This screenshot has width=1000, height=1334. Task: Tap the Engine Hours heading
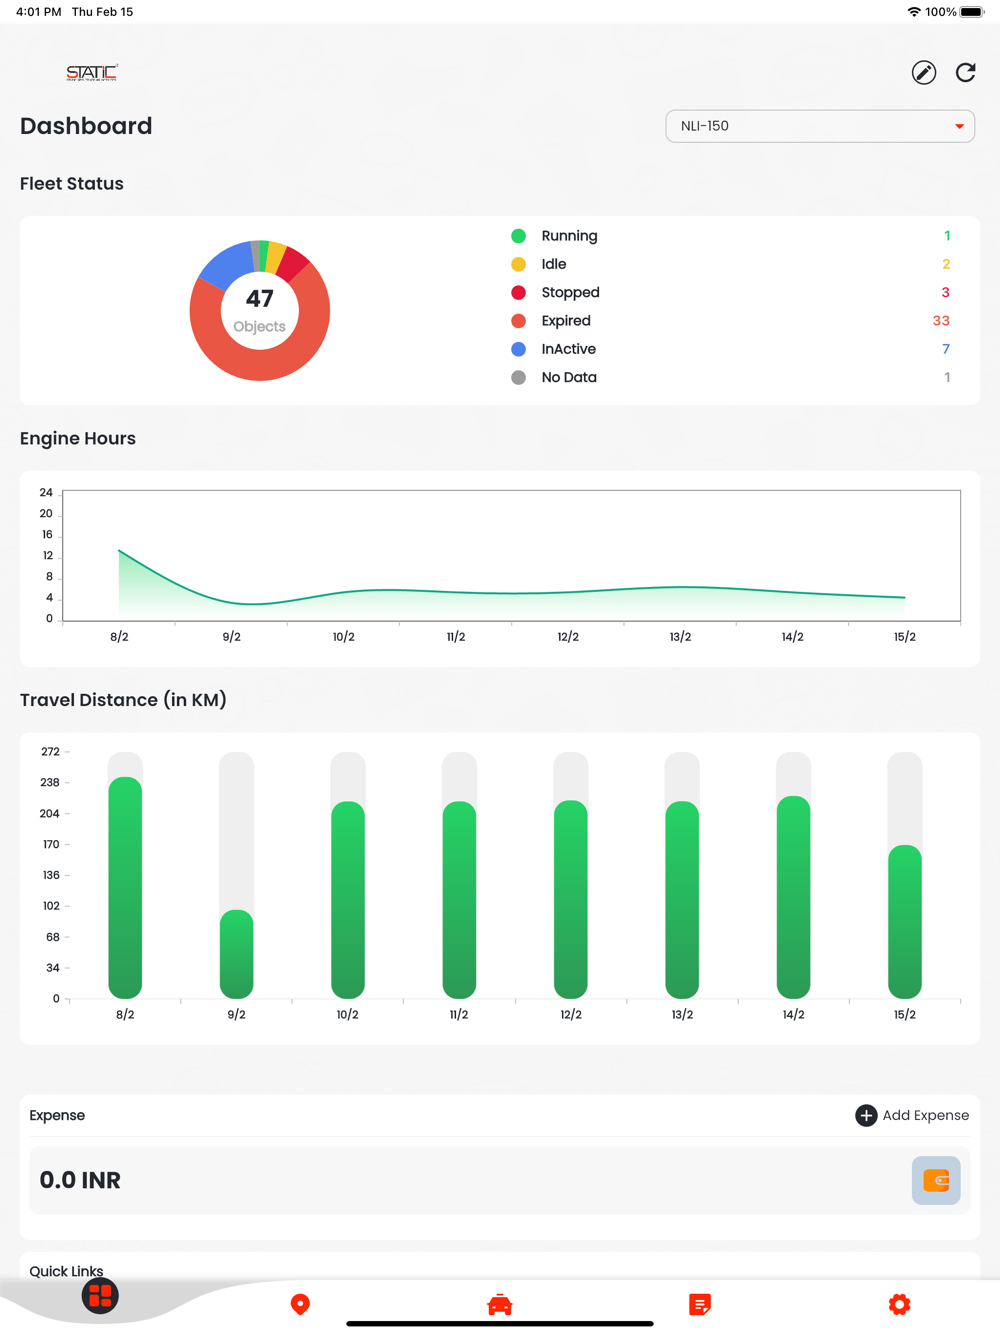pos(78,438)
